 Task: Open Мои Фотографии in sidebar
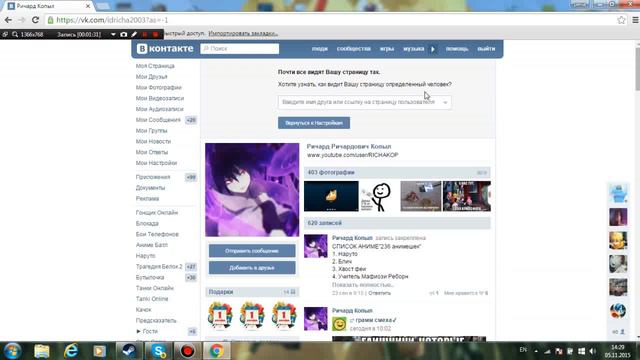[x=158, y=87]
